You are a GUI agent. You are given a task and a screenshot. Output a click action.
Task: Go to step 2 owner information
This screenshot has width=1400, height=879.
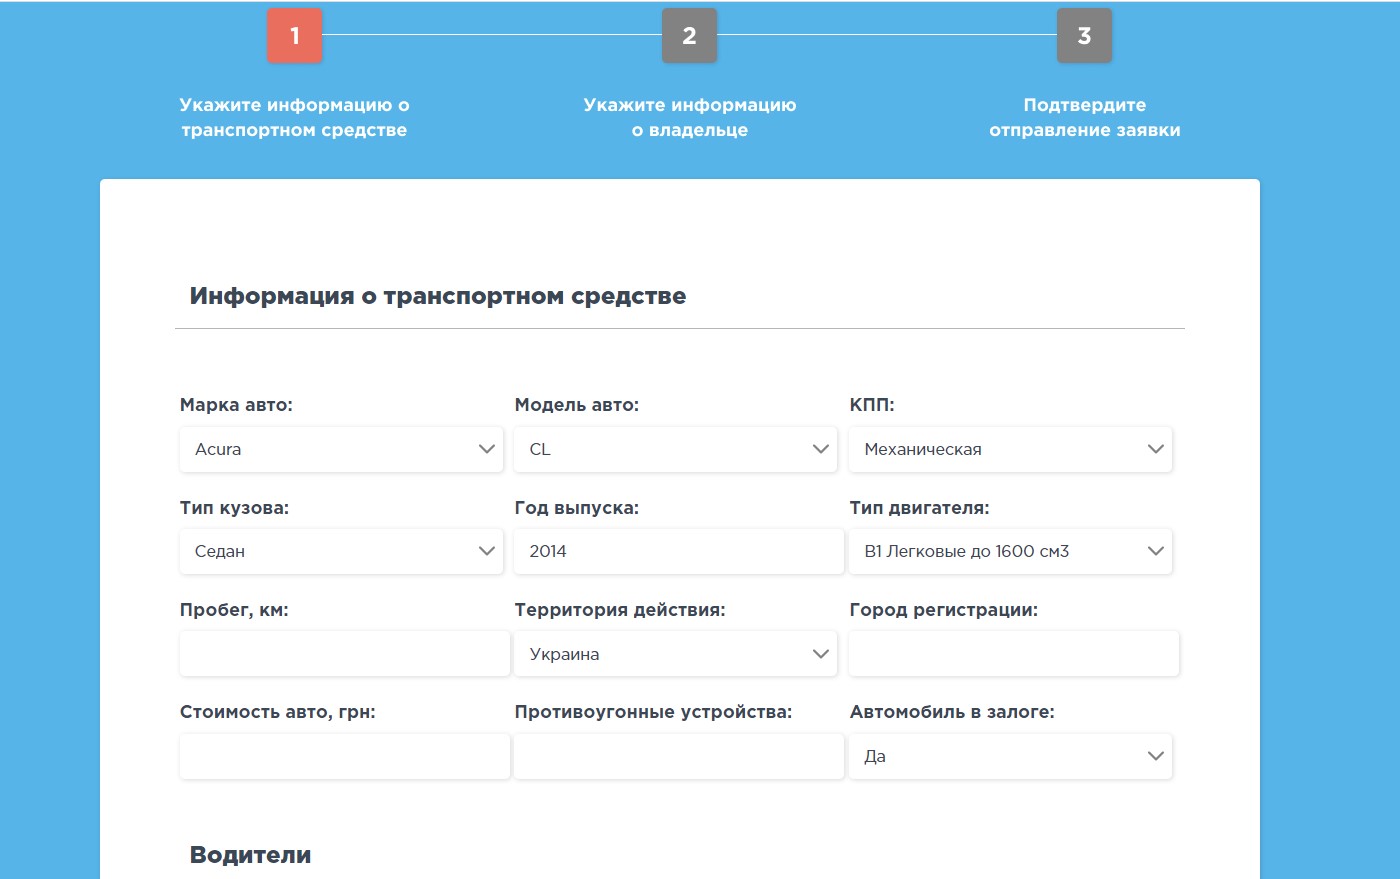[689, 36]
